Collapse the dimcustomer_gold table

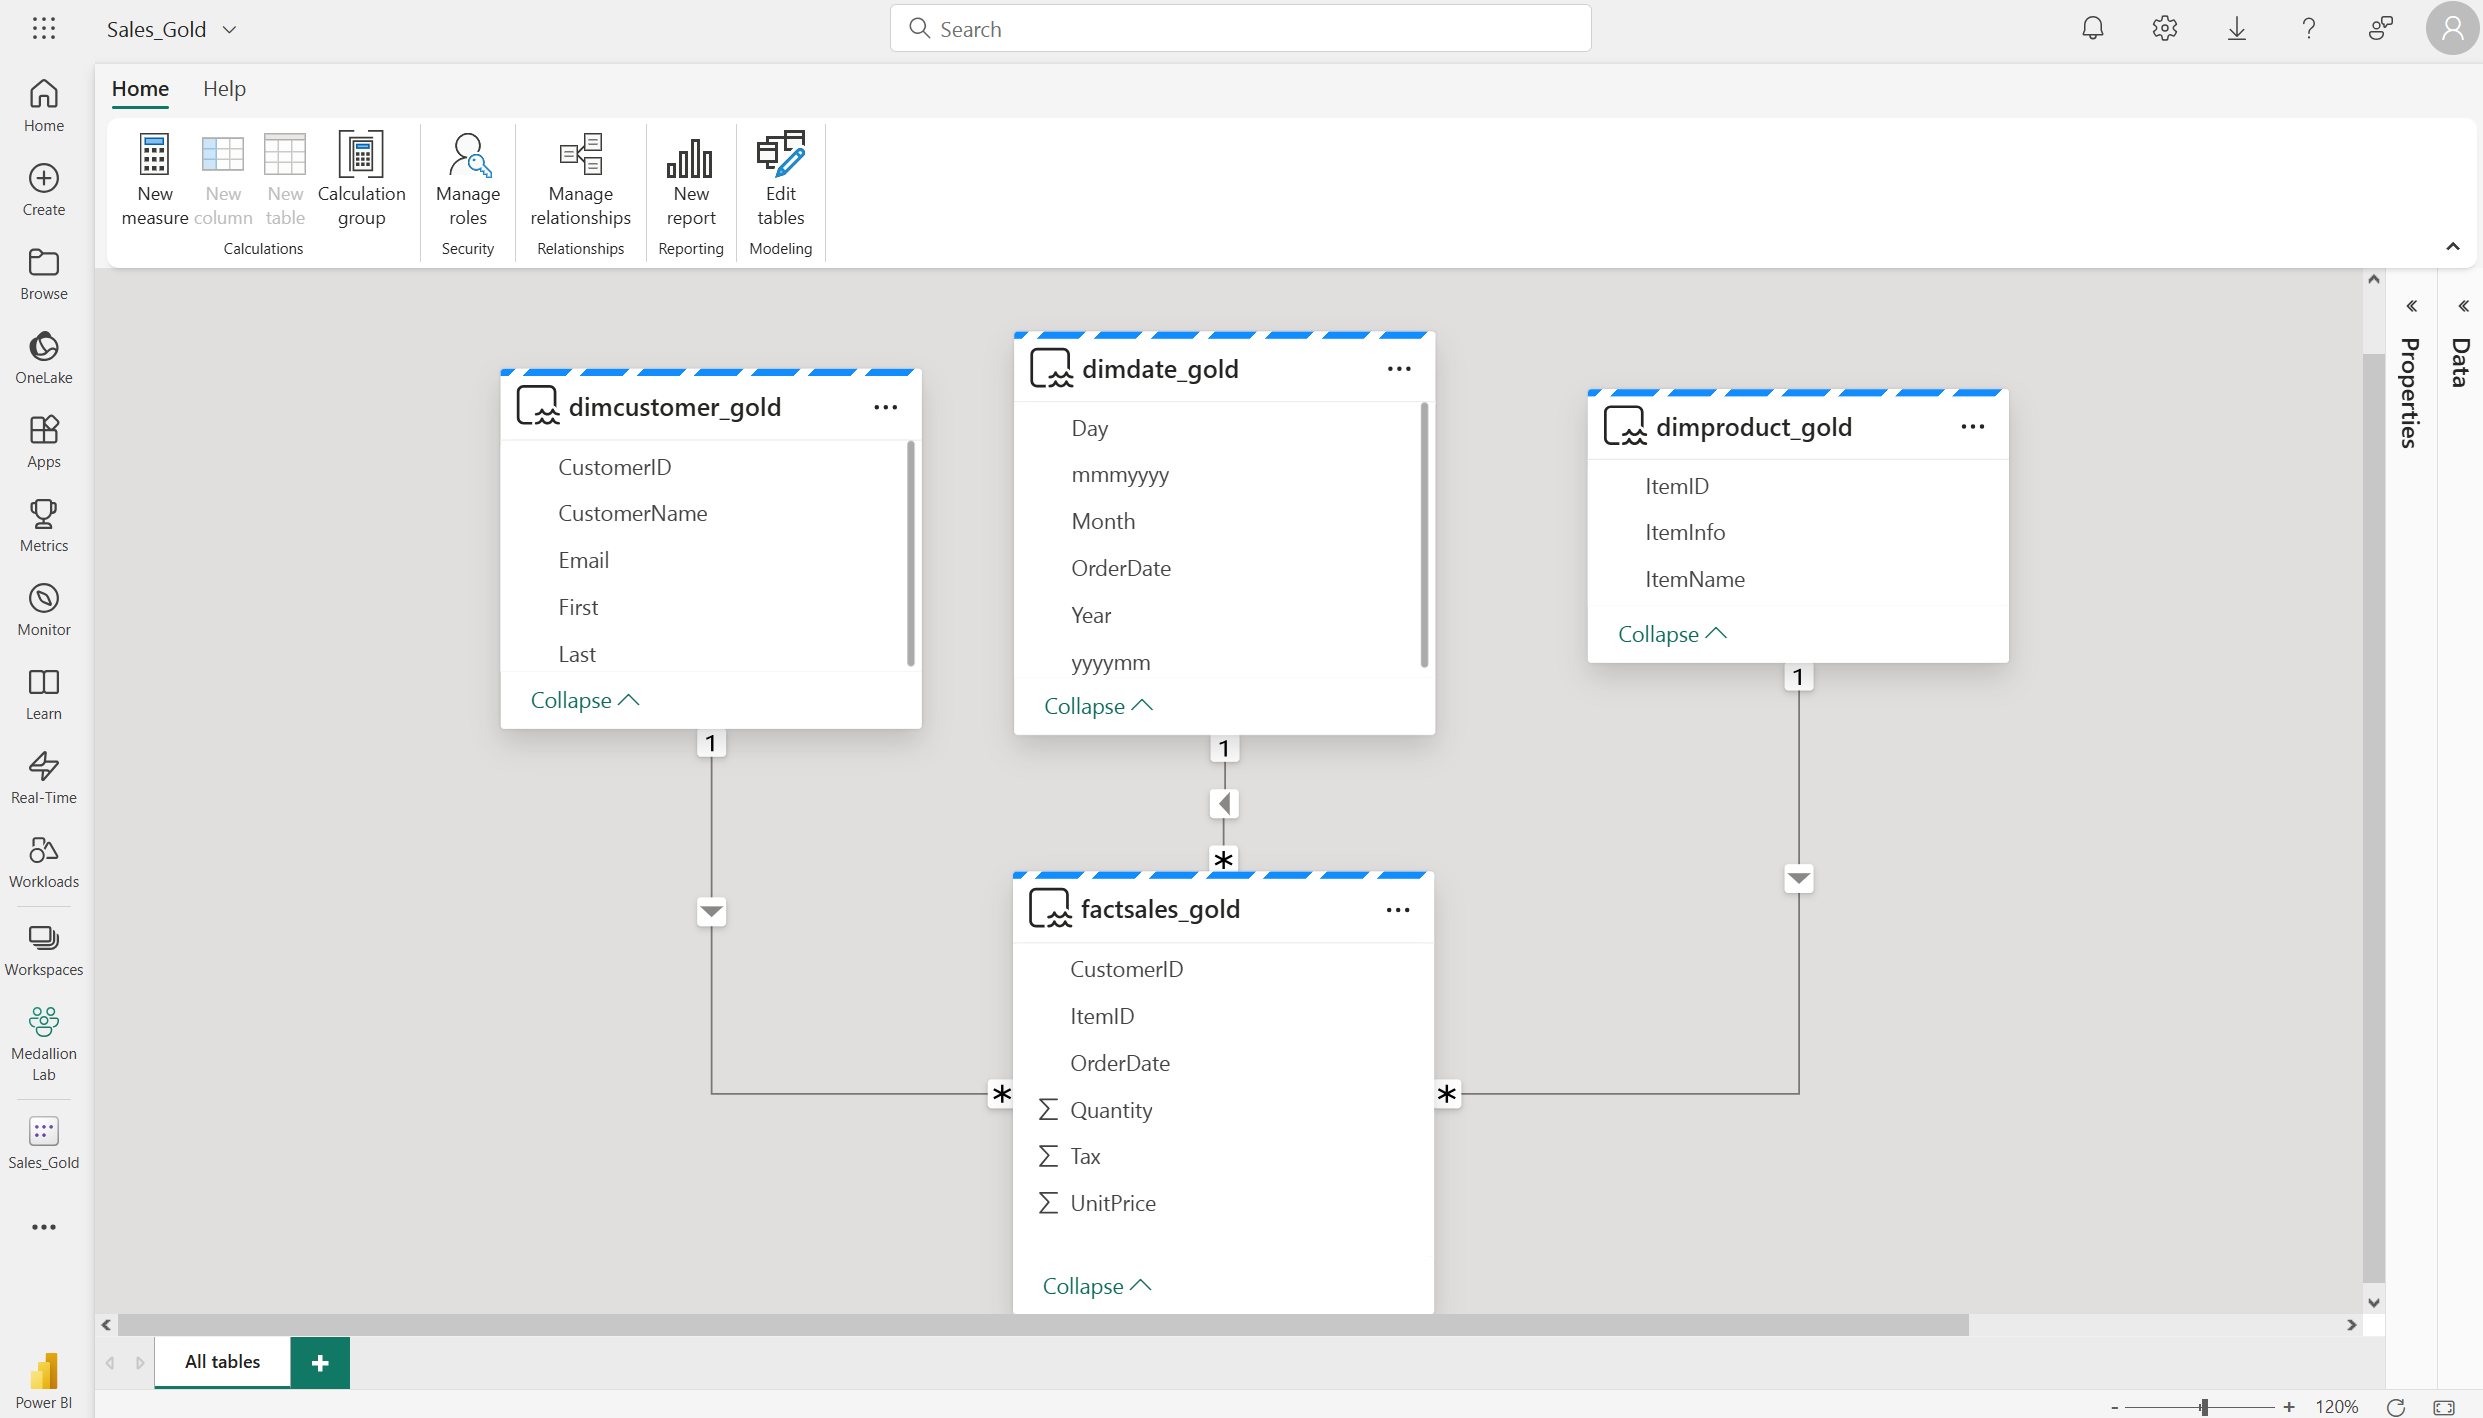(x=585, y=700)
